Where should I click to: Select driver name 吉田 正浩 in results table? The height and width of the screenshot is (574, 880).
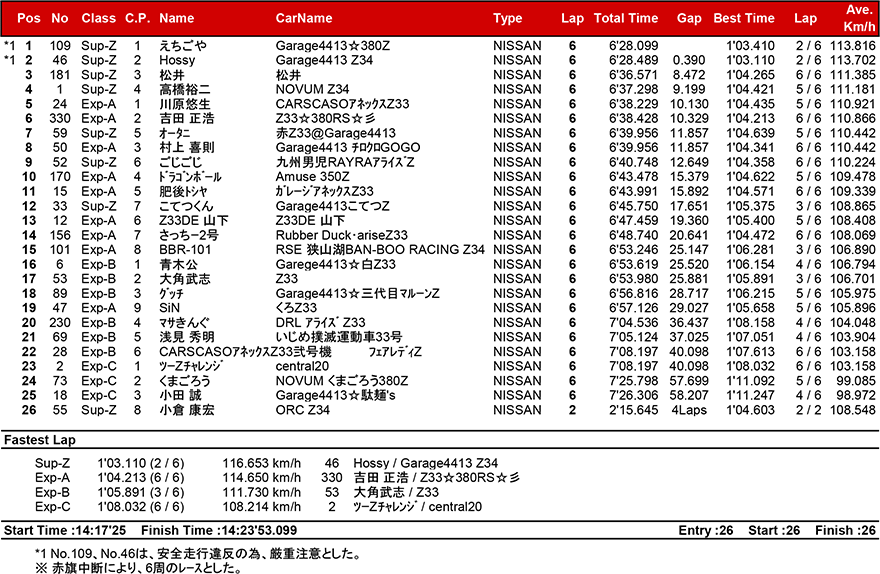[186, 118]
